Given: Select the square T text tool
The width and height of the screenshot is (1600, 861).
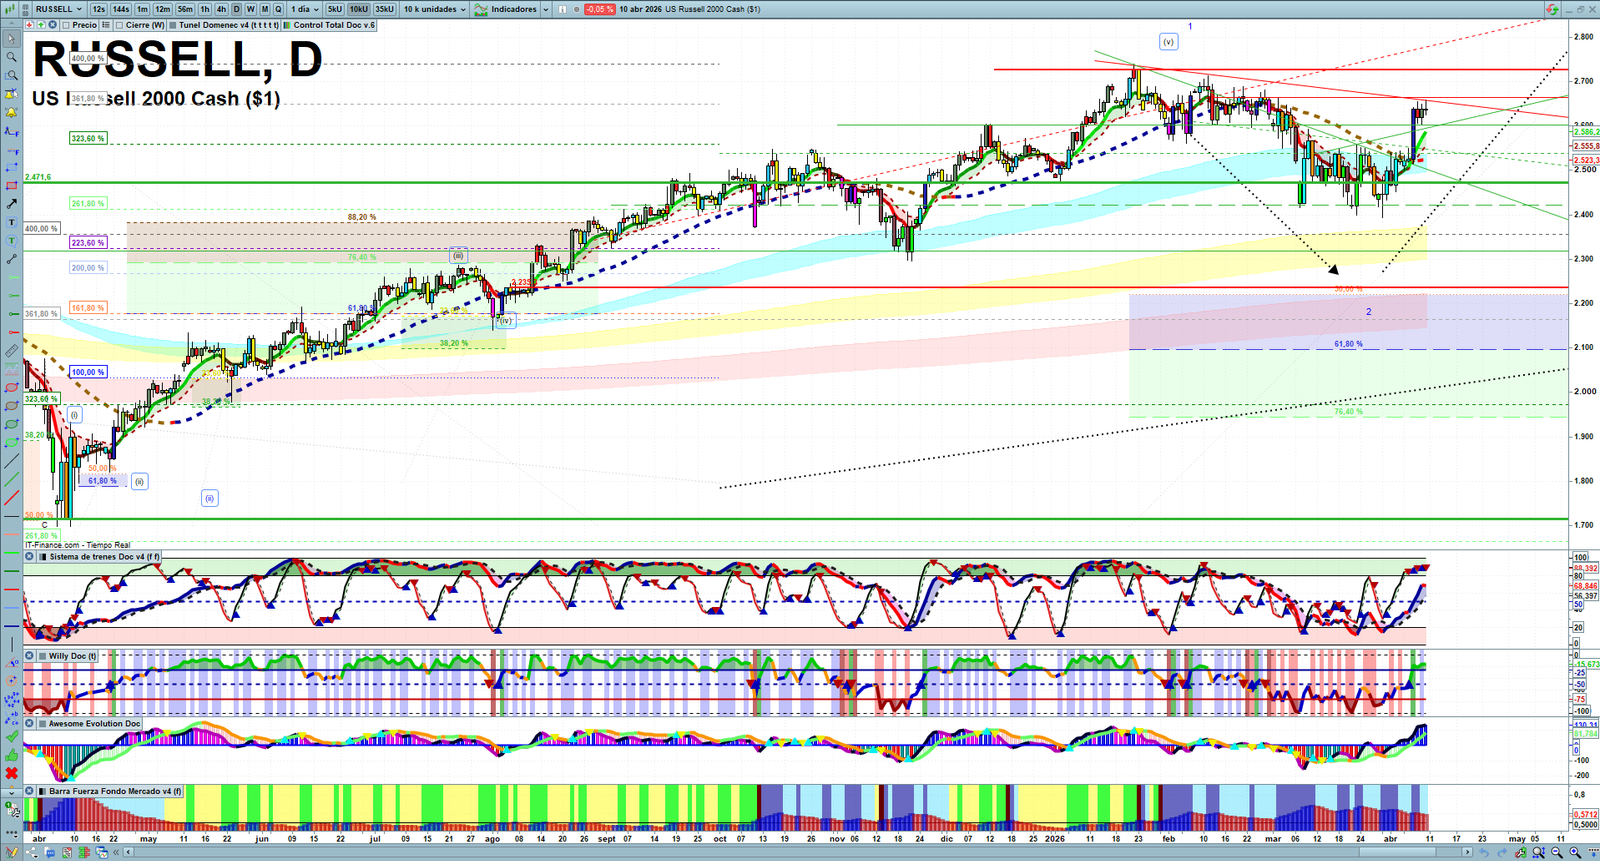Looking at the screenshot, I should (x=11, y=222).
